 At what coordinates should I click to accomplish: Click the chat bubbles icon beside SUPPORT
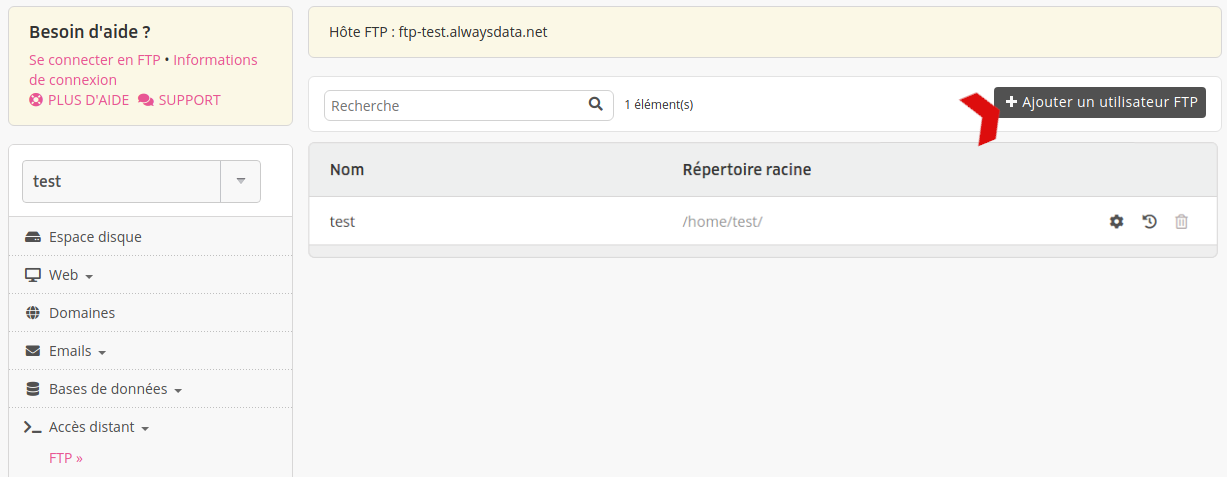coord(146,100)
